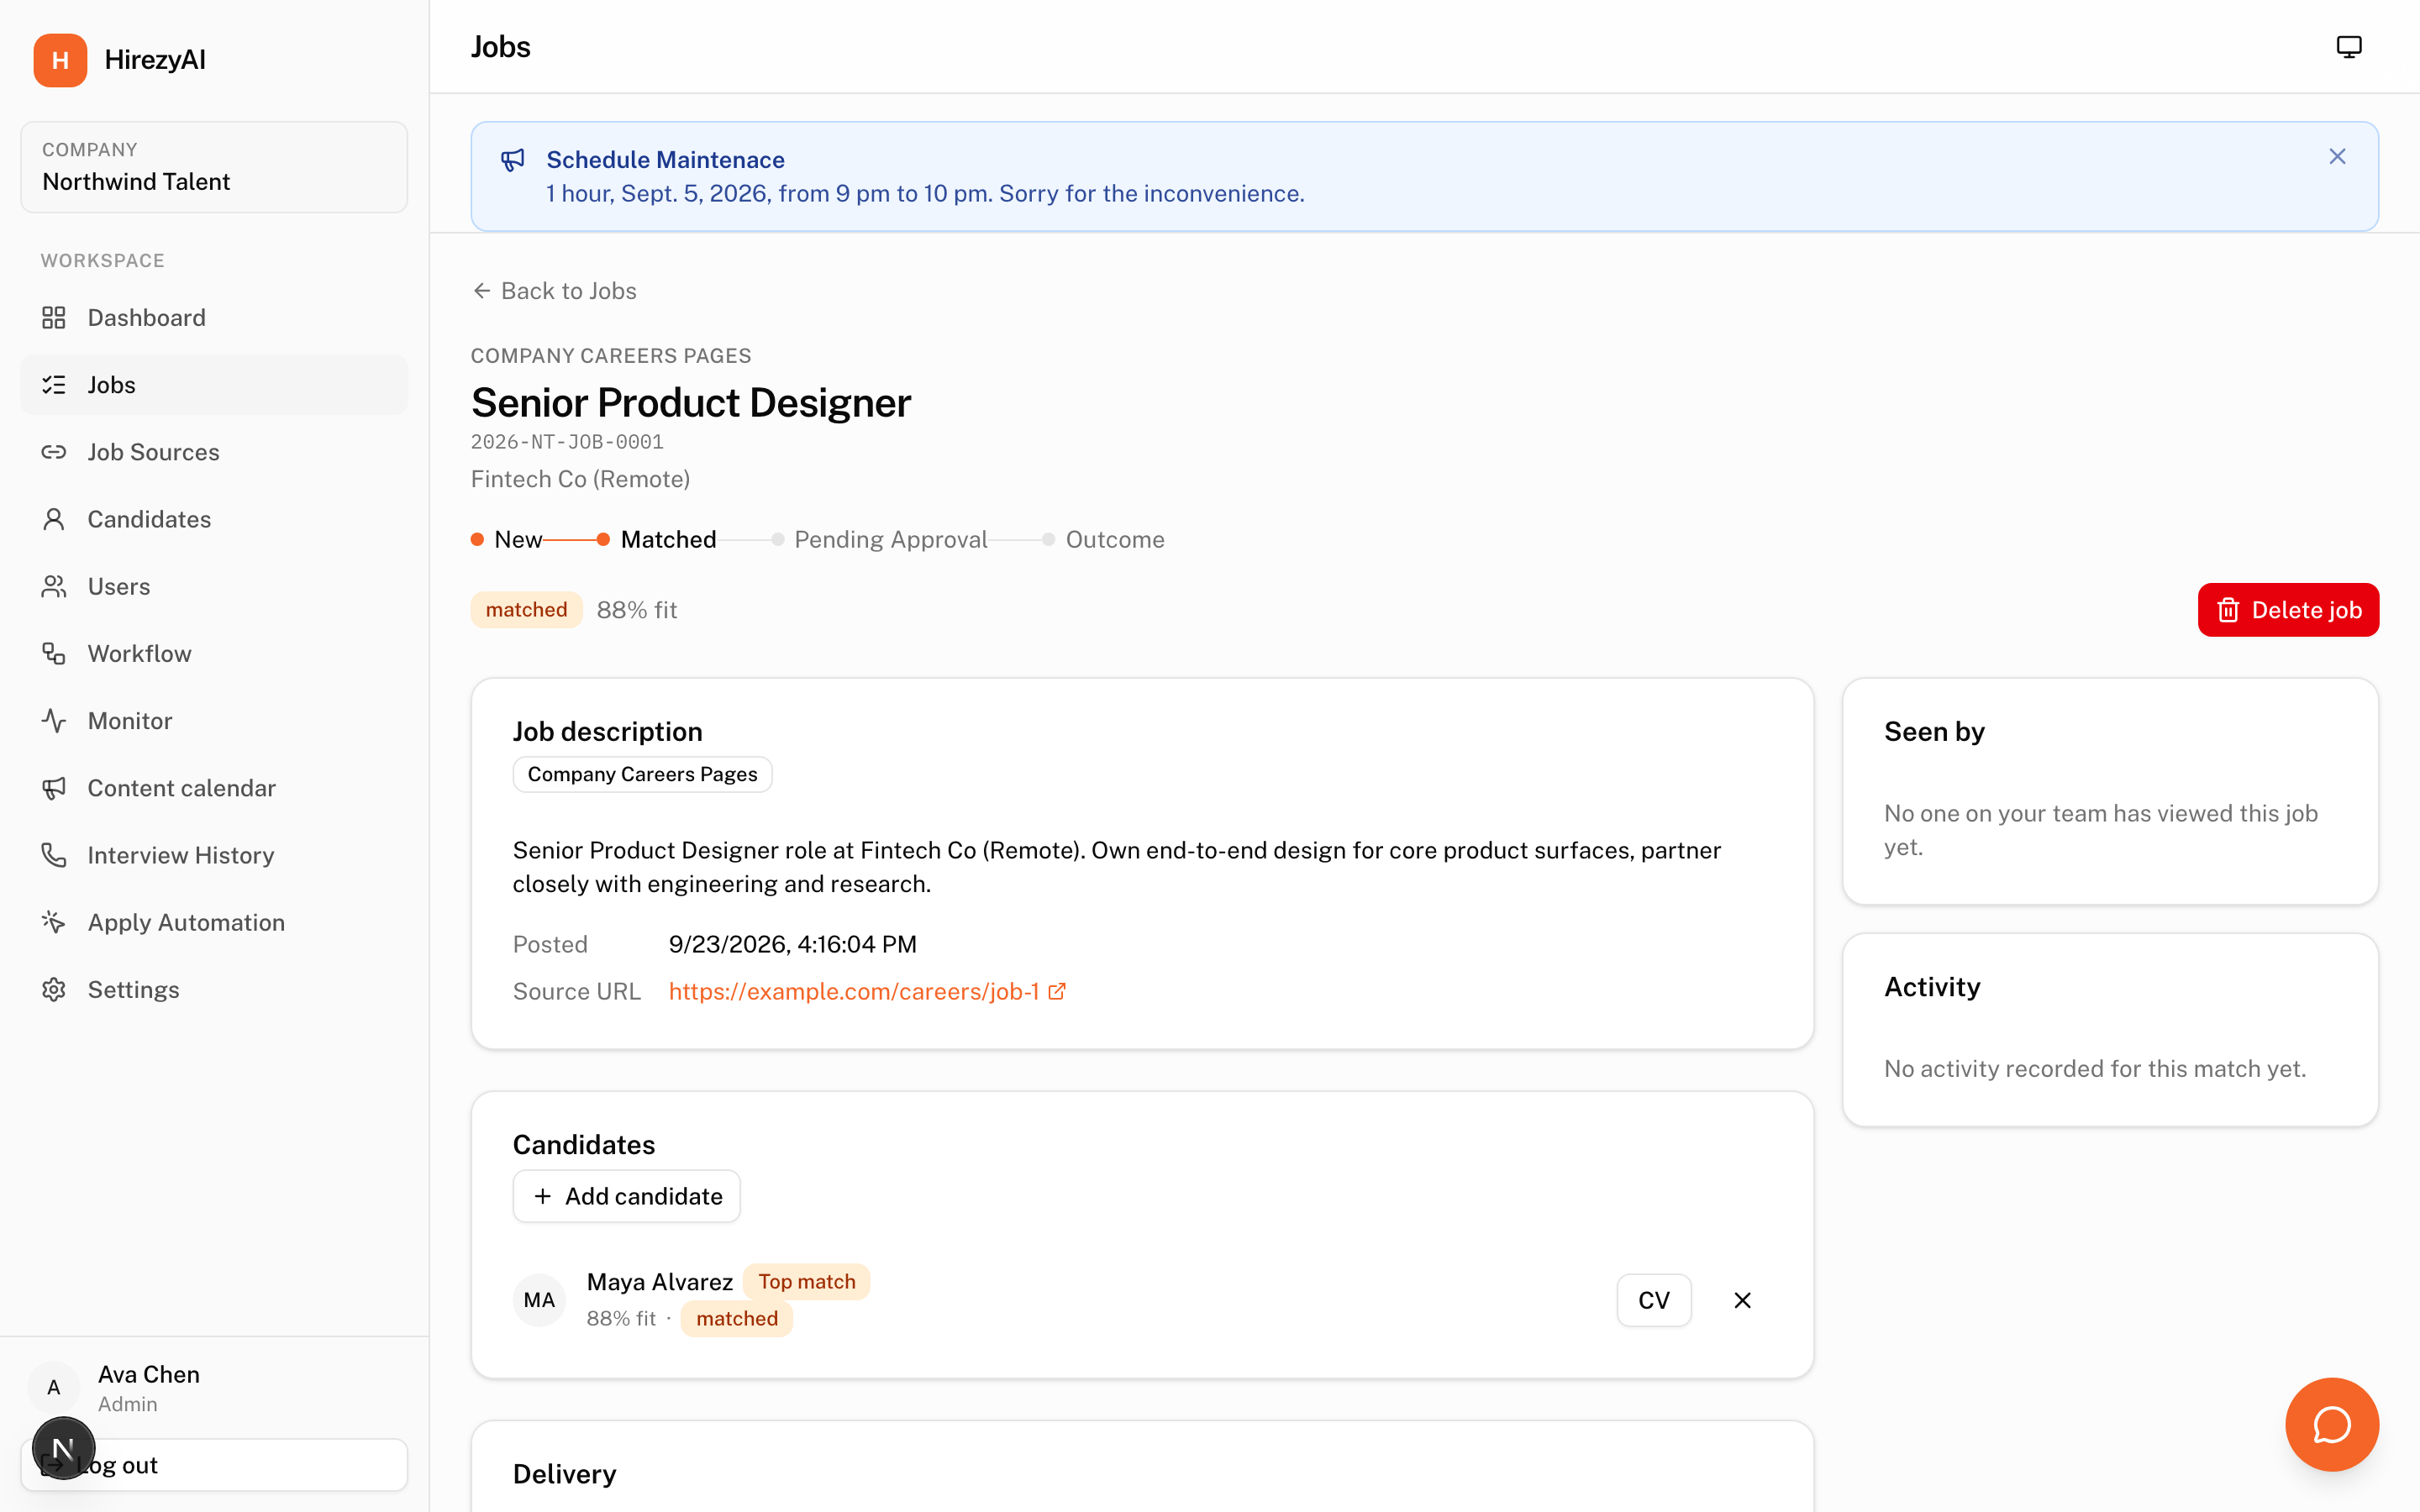Click the Company Careers Pages tag
The image size is (2420, 1512).
[642, 774]
